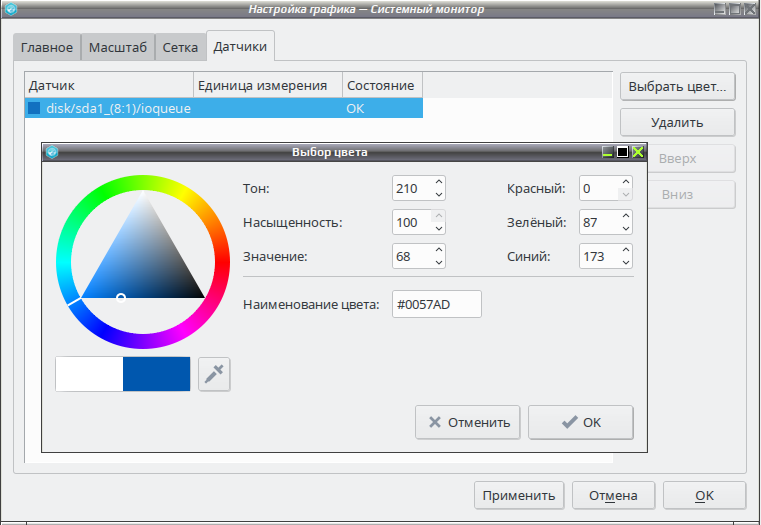
Task: Click the Вниз button
Action: 691,195
